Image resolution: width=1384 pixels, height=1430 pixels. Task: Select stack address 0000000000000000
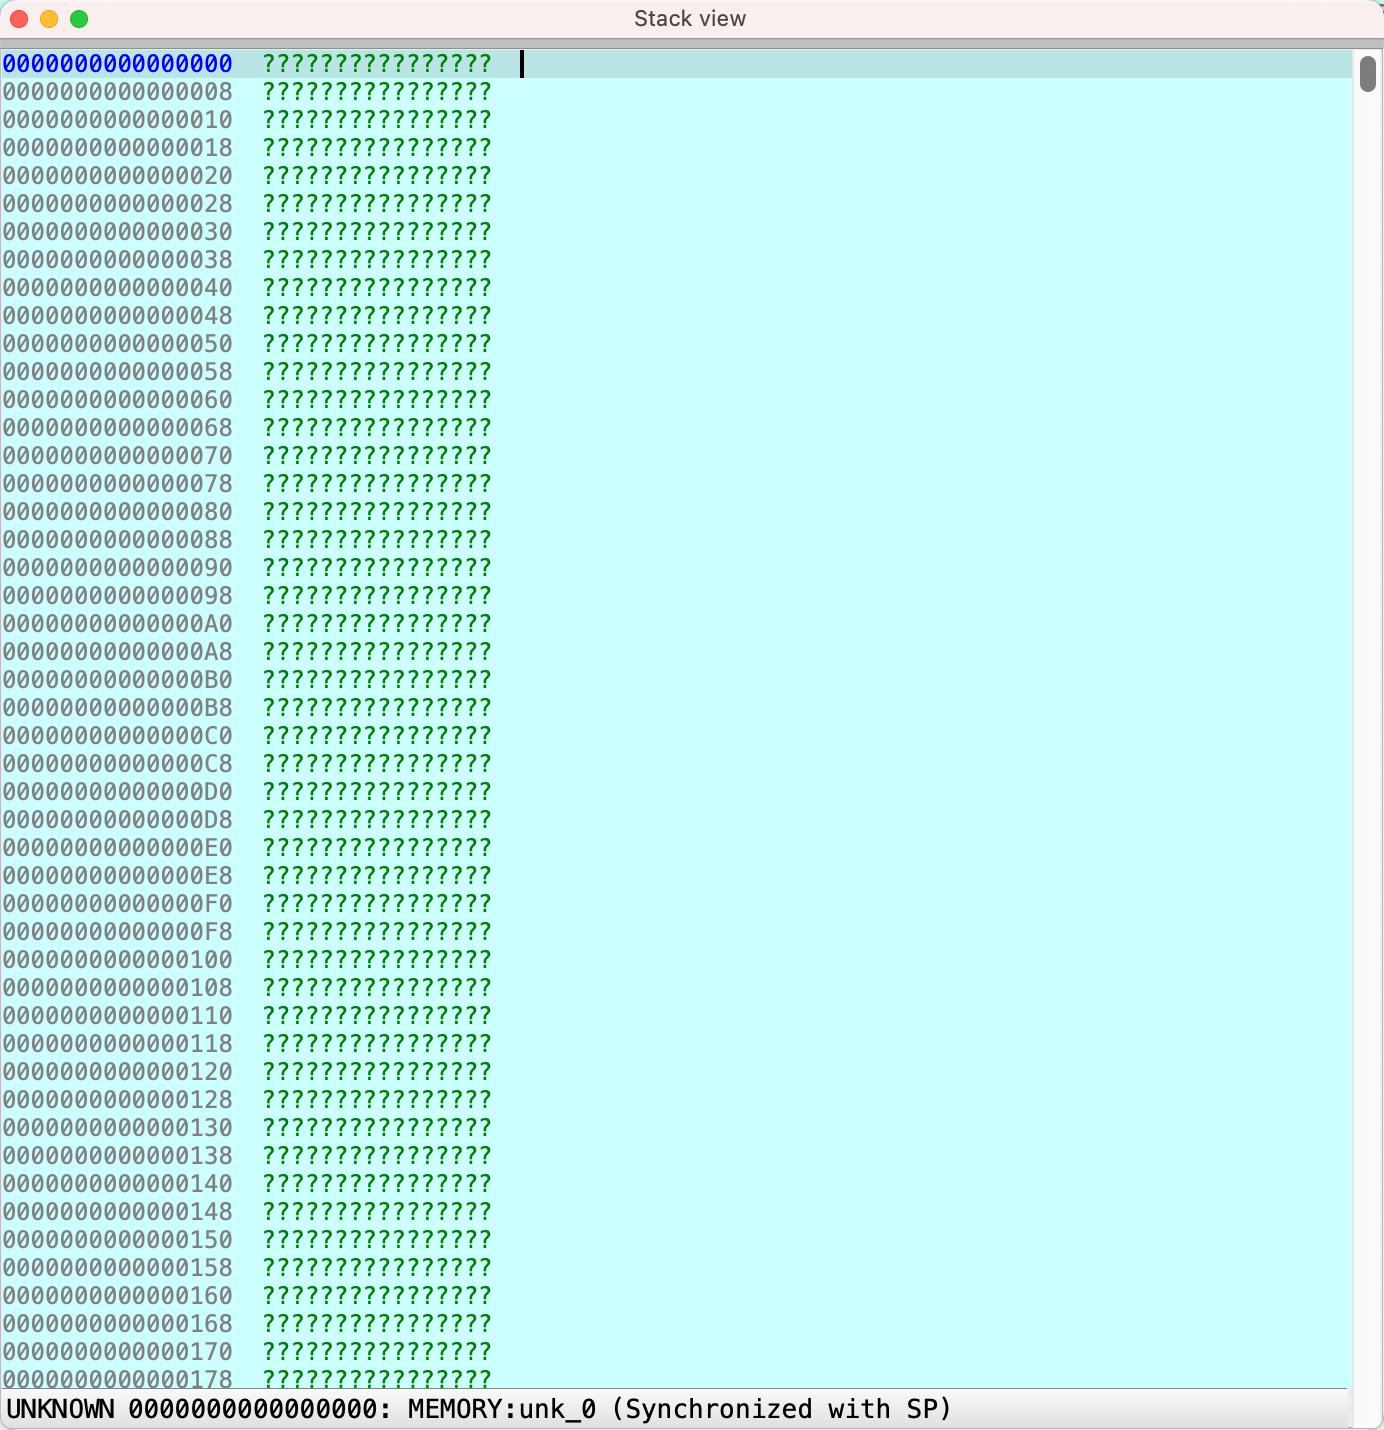(118, 64)
